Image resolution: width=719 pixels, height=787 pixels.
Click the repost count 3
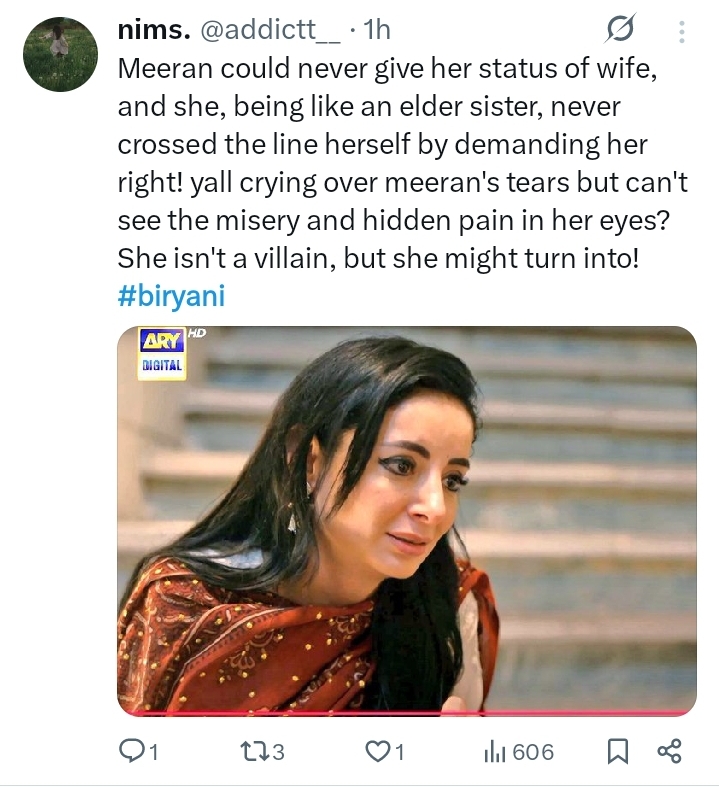pos(279,751)
